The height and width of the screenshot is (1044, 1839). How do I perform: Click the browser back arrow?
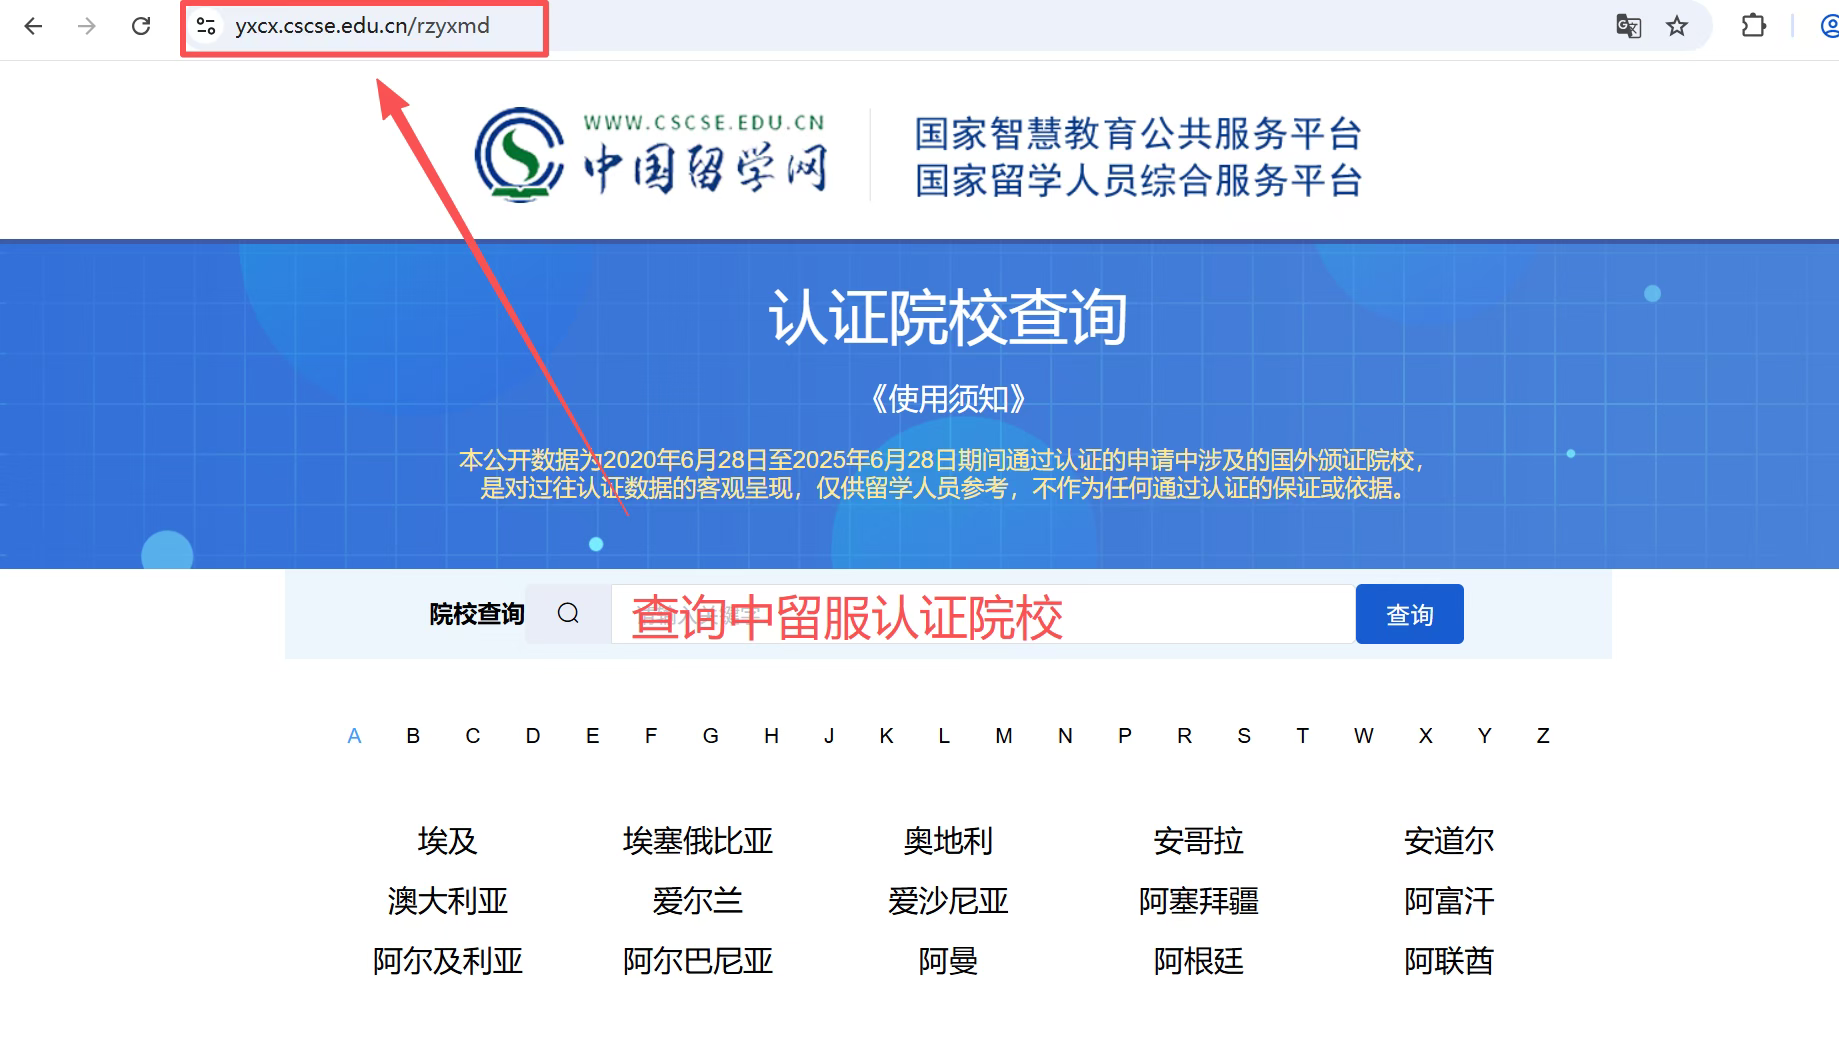click(x=33, y=26)
